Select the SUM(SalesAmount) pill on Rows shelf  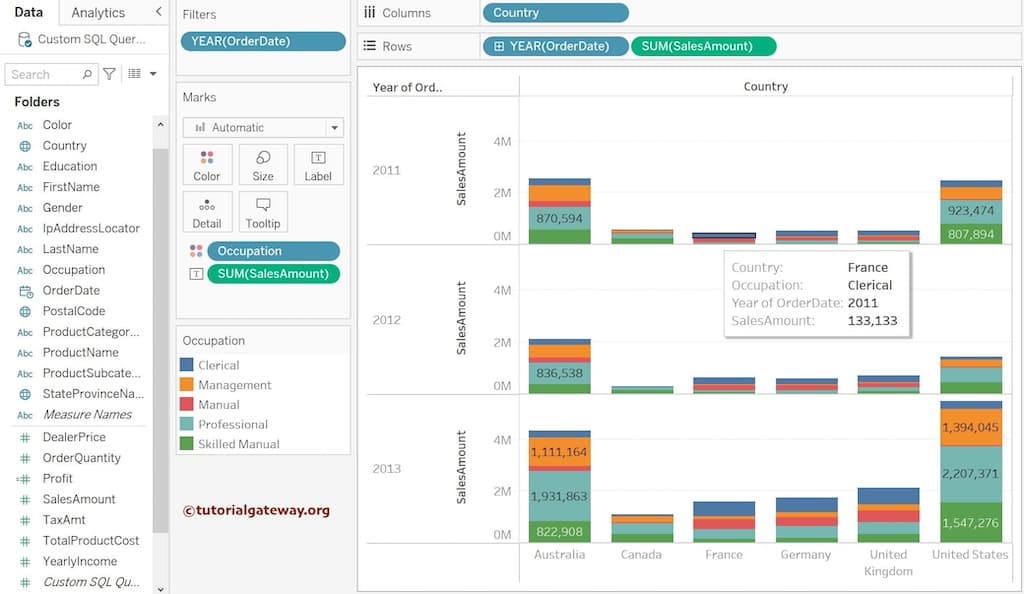click(x=704, y=46)
